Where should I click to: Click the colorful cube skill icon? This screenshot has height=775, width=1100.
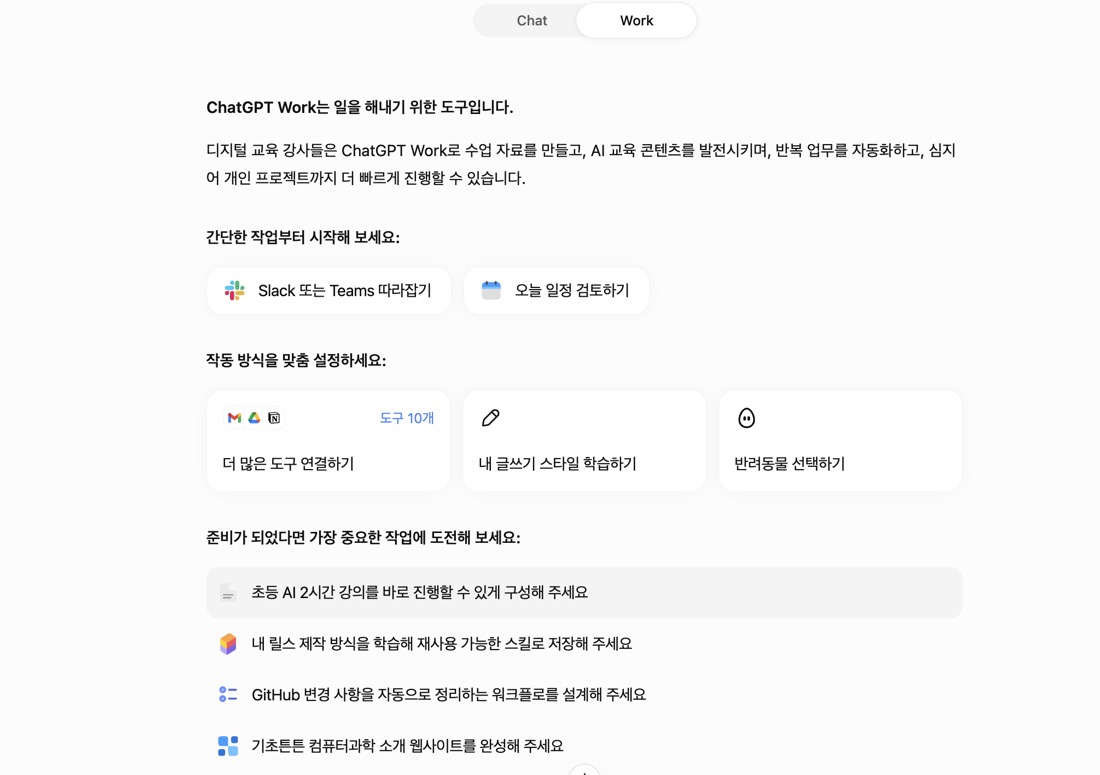click(228, 644)
